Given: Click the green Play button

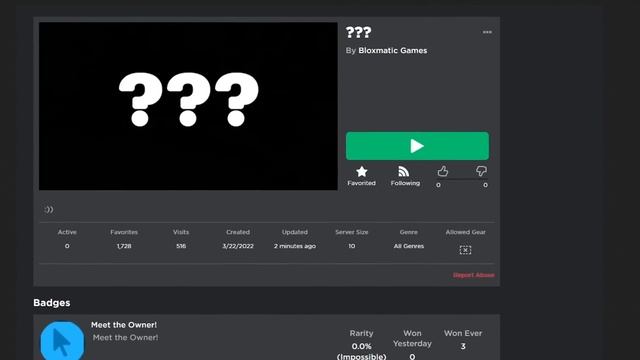Looking at the screenshot, I should tap(417, 146).
